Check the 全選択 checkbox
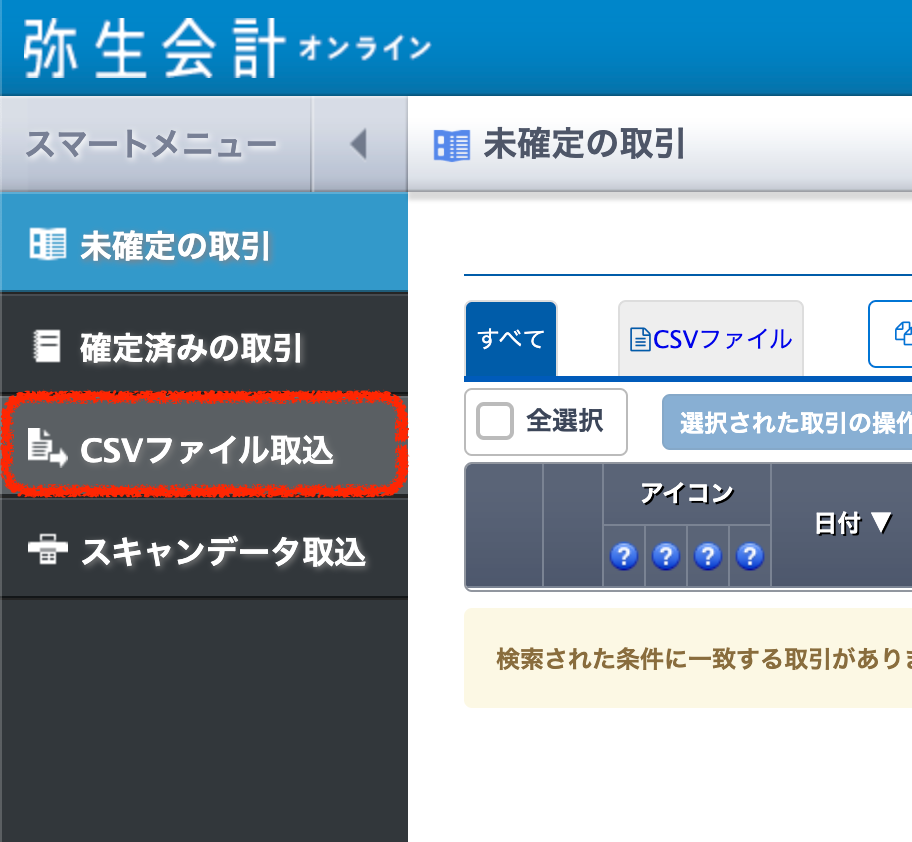The width and height of the screenshot is (912, 842). pyautogui.click(x=495, y=422)
